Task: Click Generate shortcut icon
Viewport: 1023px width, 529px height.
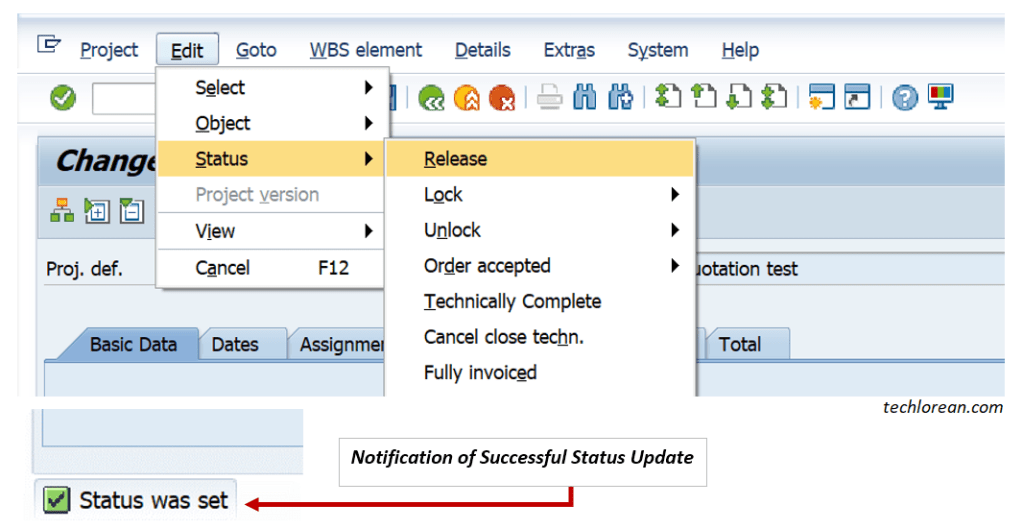Action: 857,97
